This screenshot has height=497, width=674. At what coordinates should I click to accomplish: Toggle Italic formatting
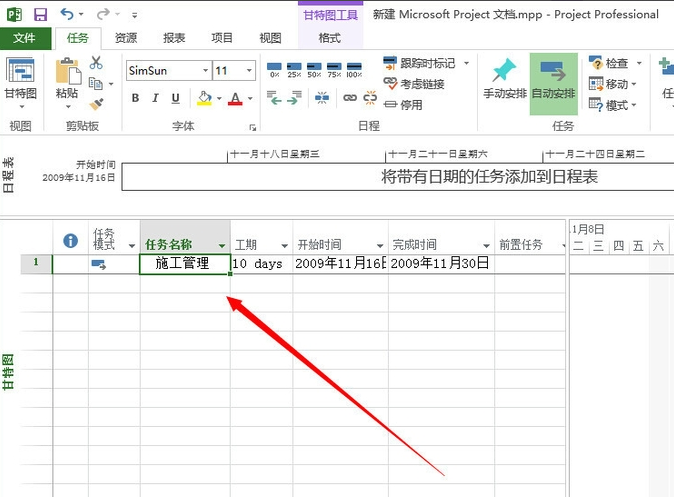pyautogui.click(x=155, y=98)
